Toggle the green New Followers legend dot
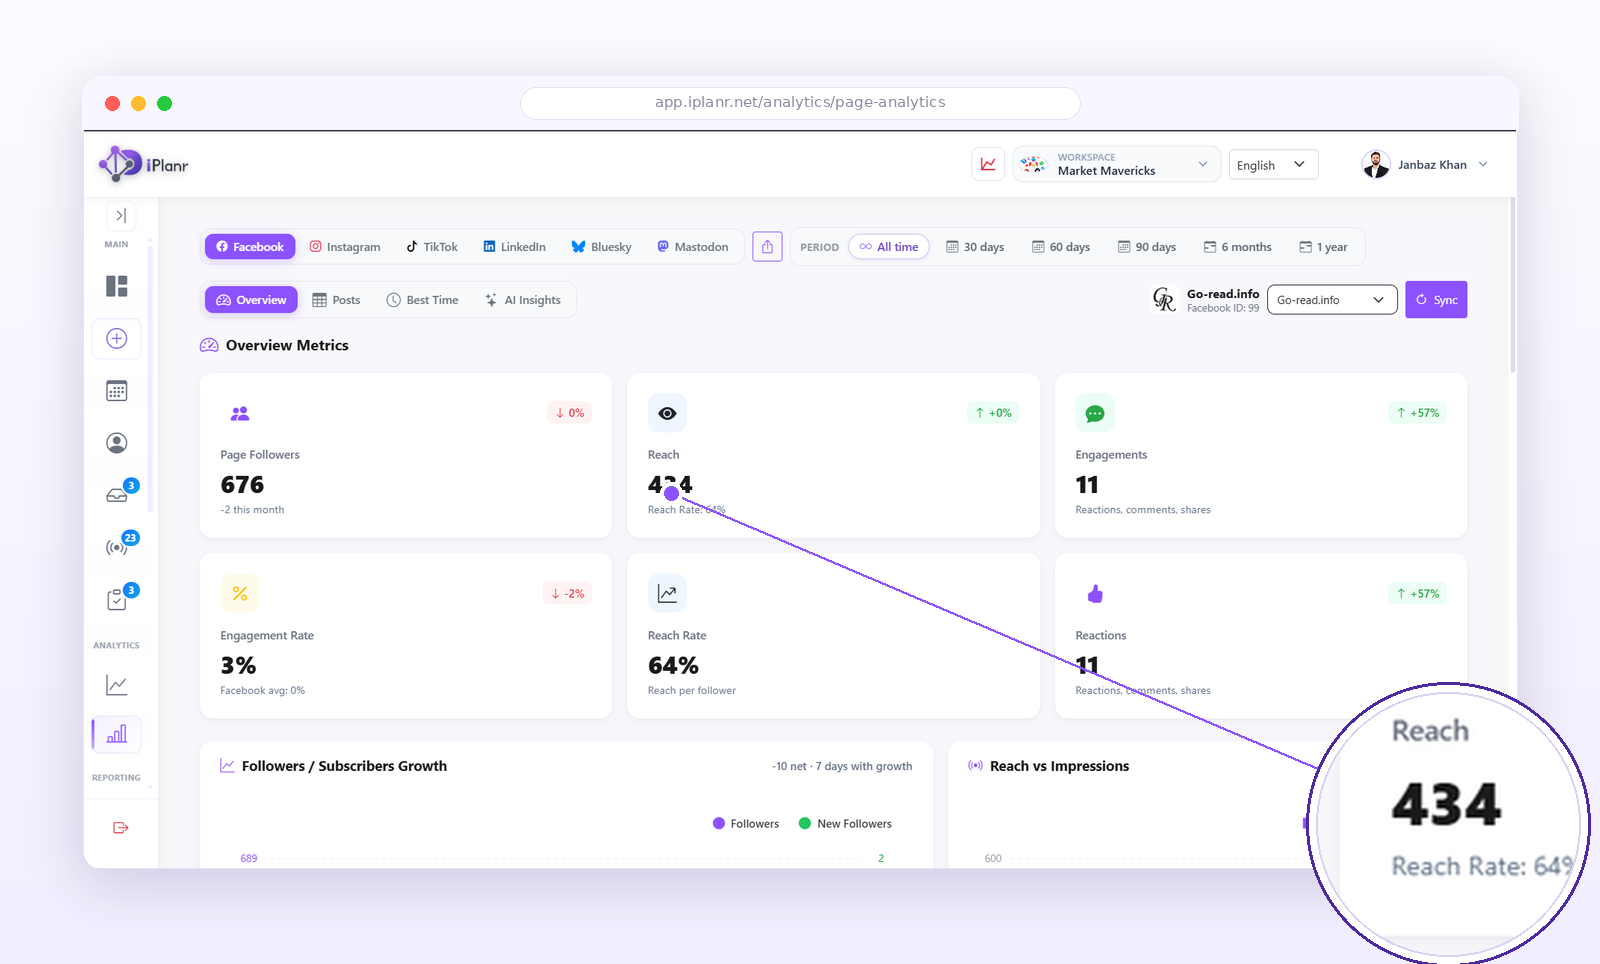This screenshot has width=1600, height=964. (x=805, y=824)
